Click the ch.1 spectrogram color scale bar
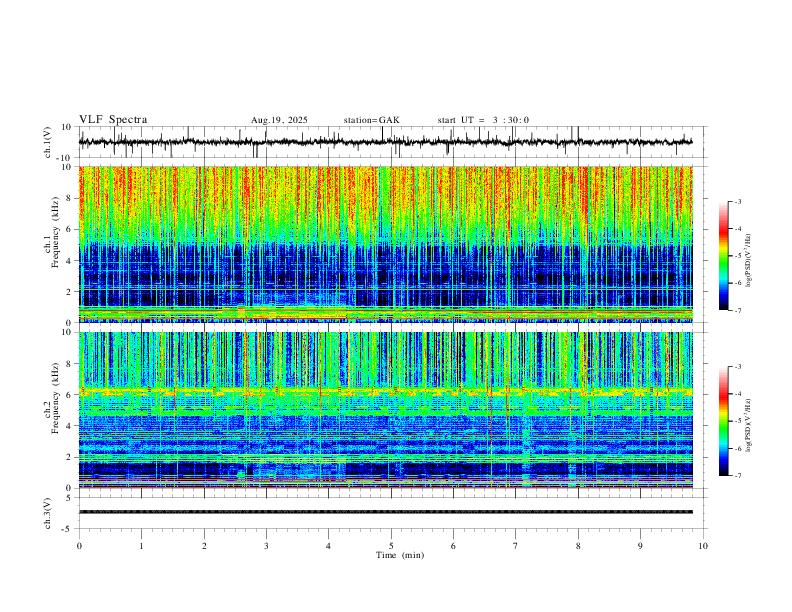792x612 pixels. [x=723, y=256]
